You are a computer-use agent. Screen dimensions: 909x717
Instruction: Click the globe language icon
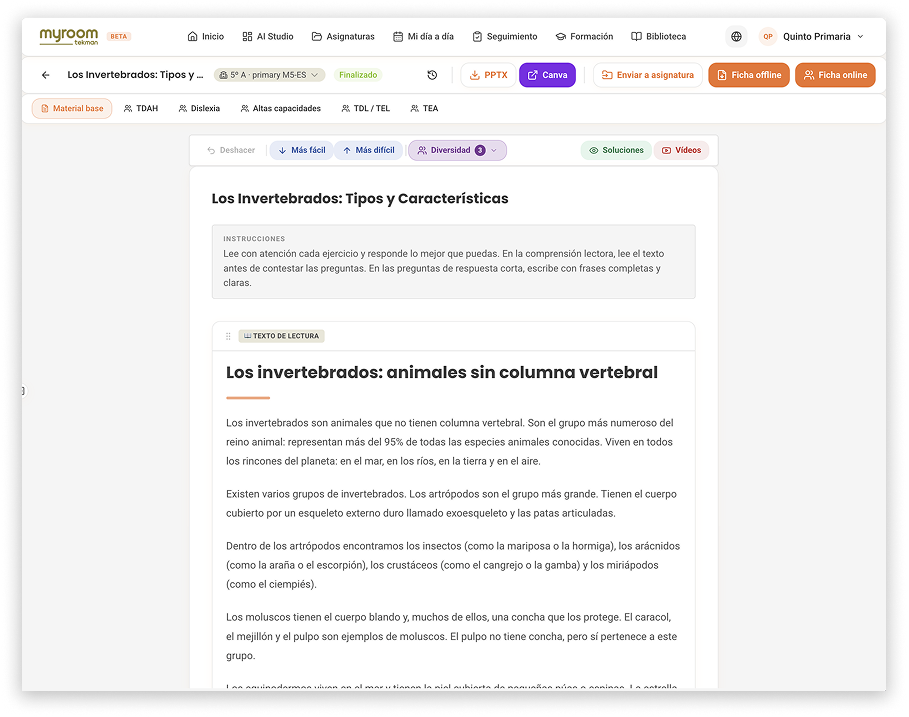(736, 37)
